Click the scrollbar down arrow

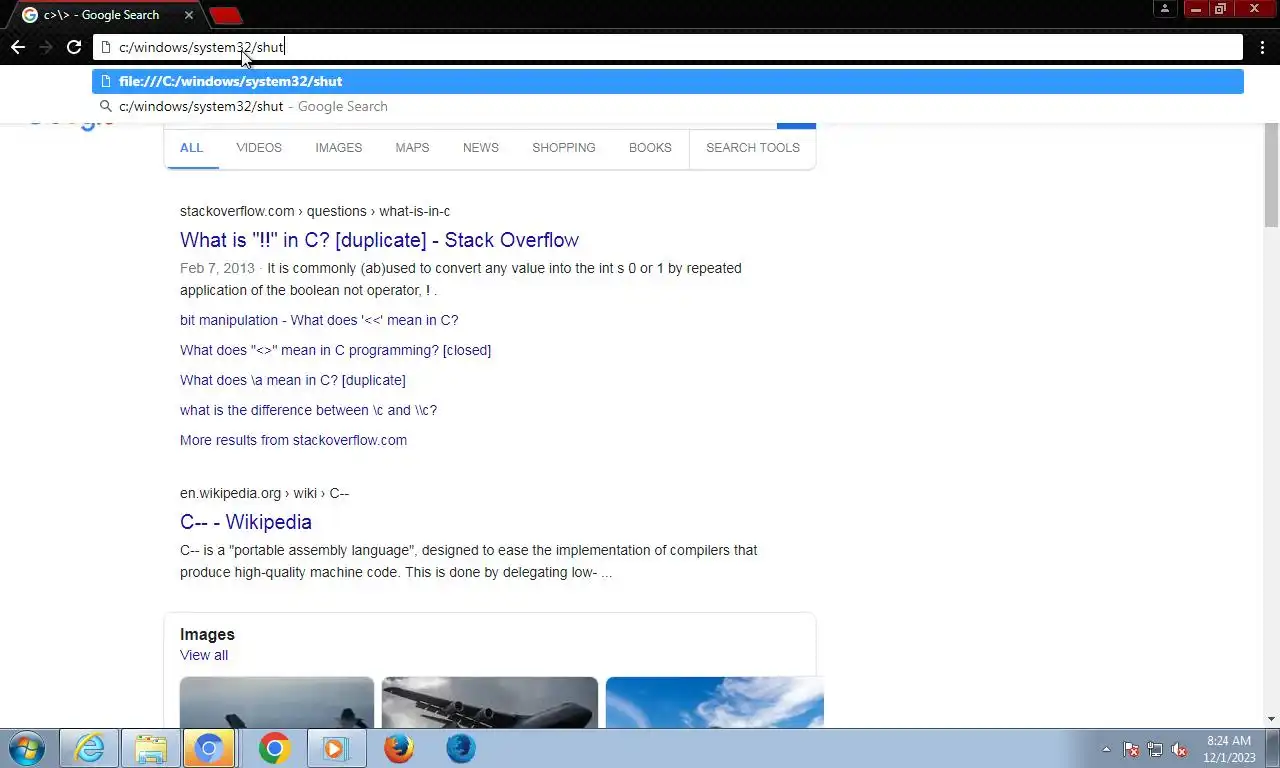coord(1272,719)
